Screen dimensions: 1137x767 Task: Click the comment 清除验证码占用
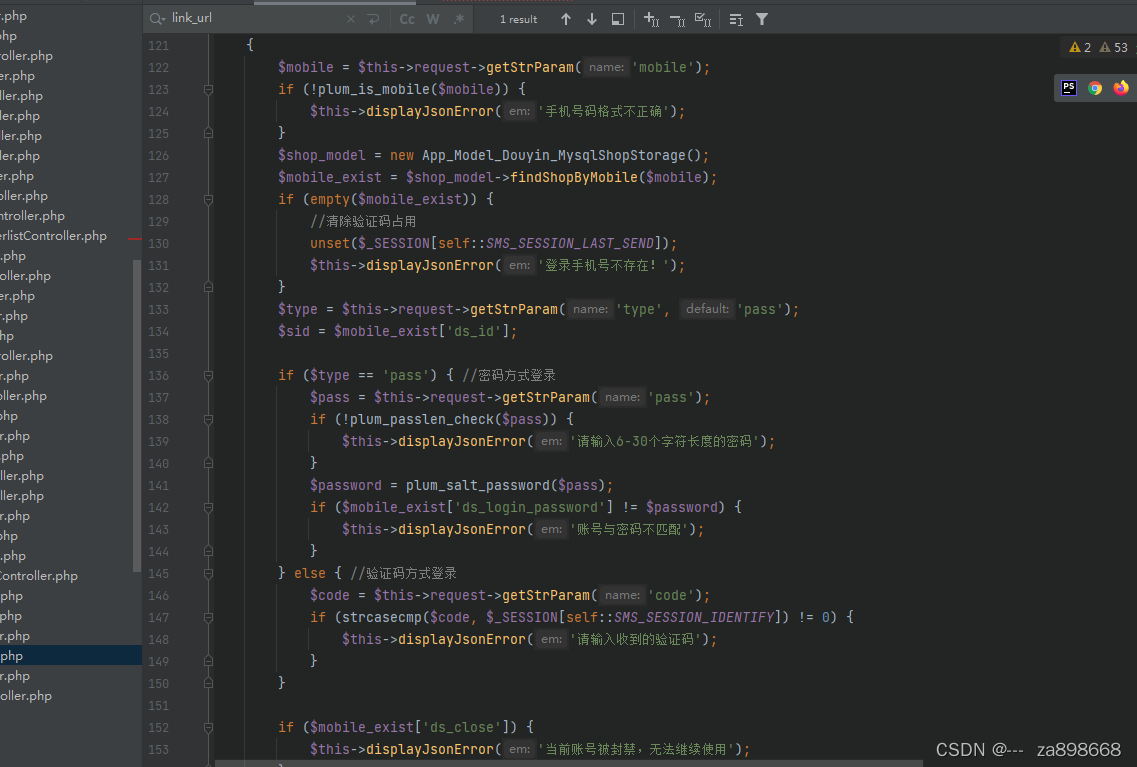click(x=363, y=221)
